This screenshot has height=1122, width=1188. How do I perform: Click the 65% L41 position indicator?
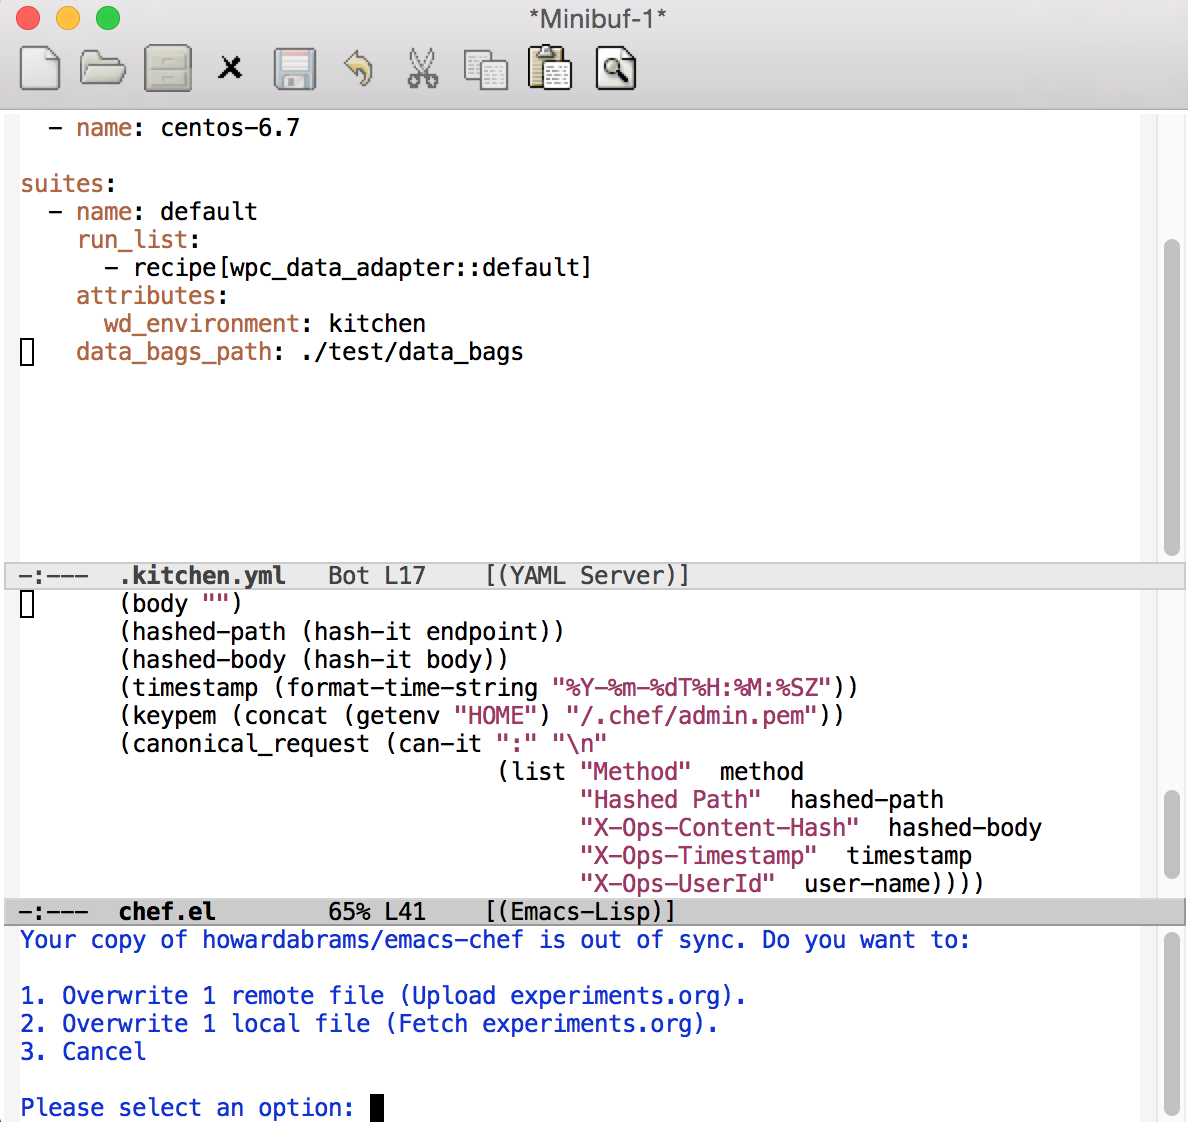point(377,911)
